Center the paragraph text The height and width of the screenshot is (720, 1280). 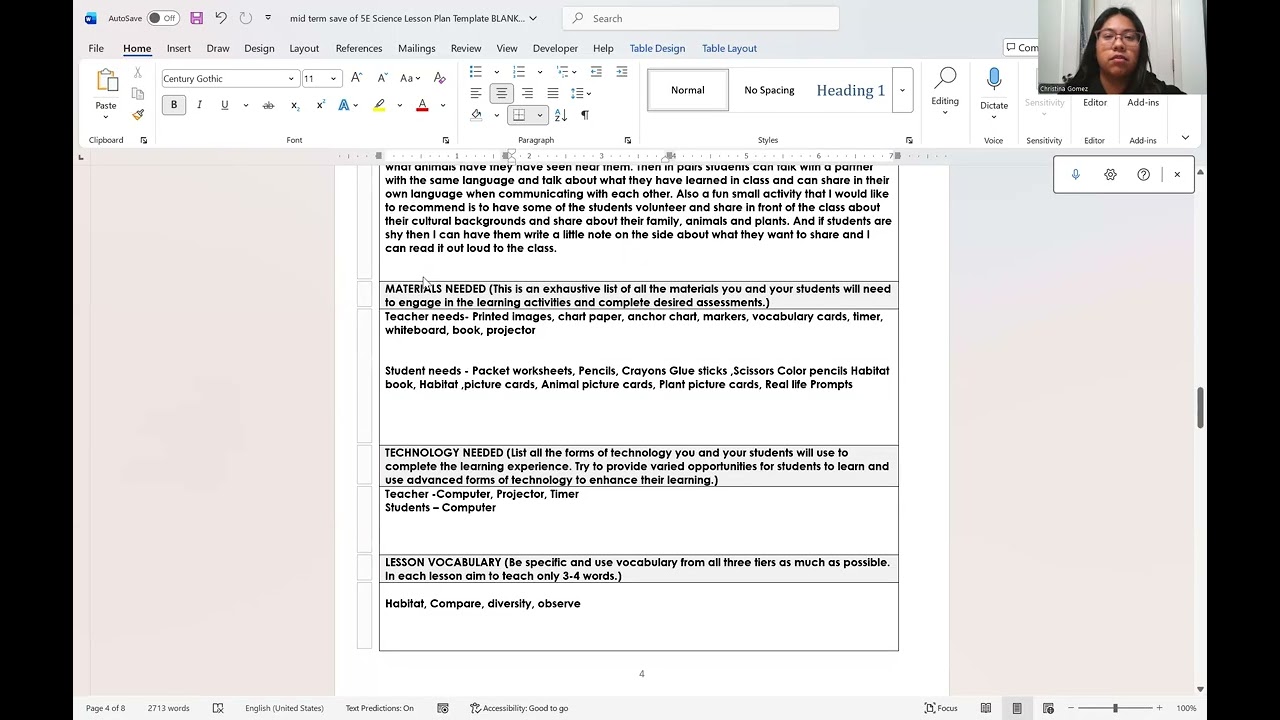(502, 93)
